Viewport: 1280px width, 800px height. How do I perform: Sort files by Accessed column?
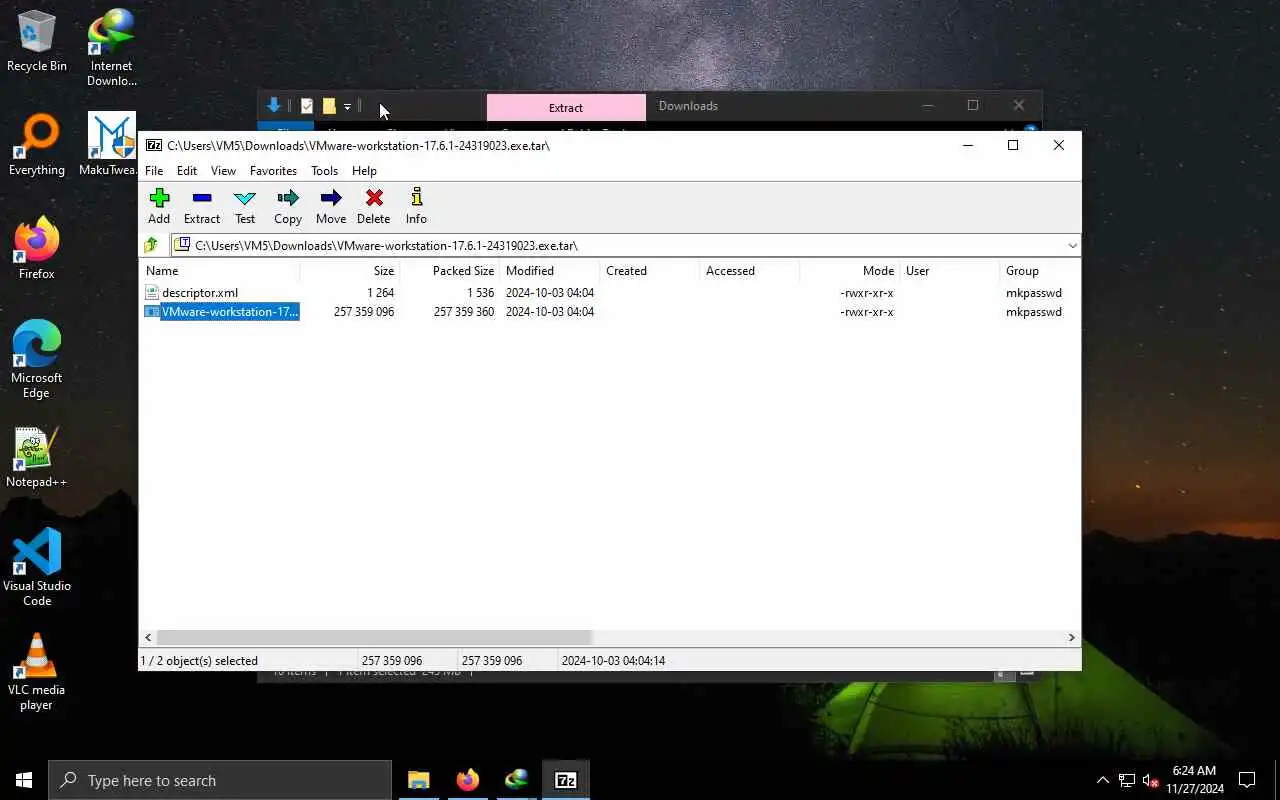point(749,271)
